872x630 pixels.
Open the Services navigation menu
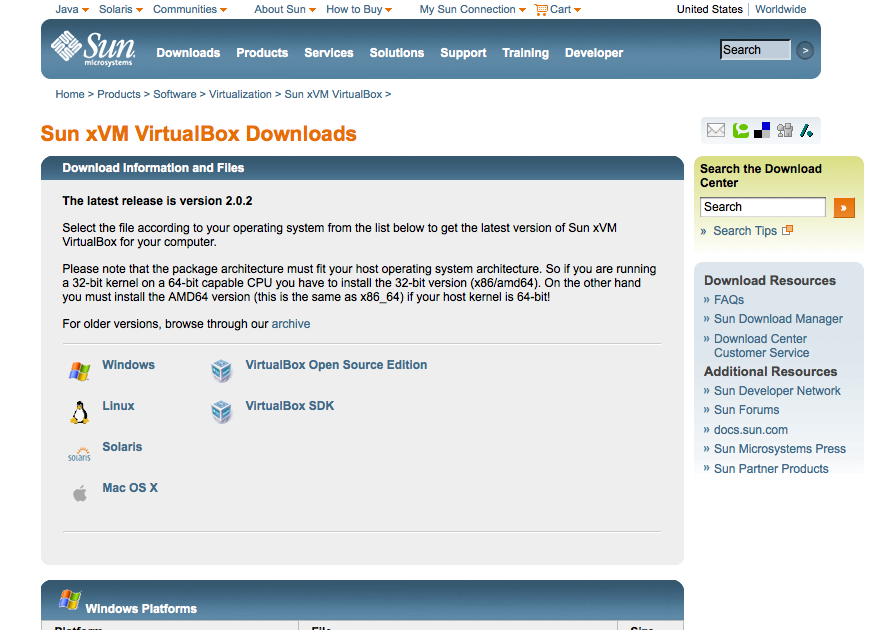[x=329, y=53]
